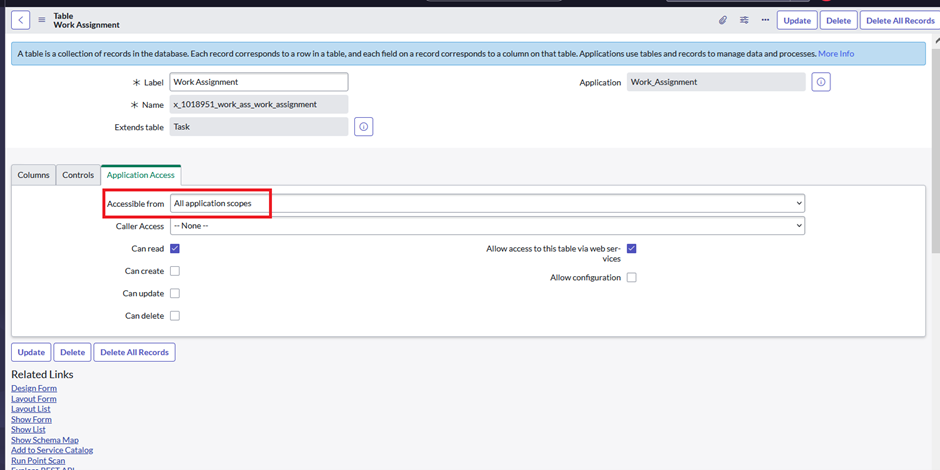The height and width of the screenshot is (470, 940).
Task: Check the Can delete checkbox
Action: point(175,316)
